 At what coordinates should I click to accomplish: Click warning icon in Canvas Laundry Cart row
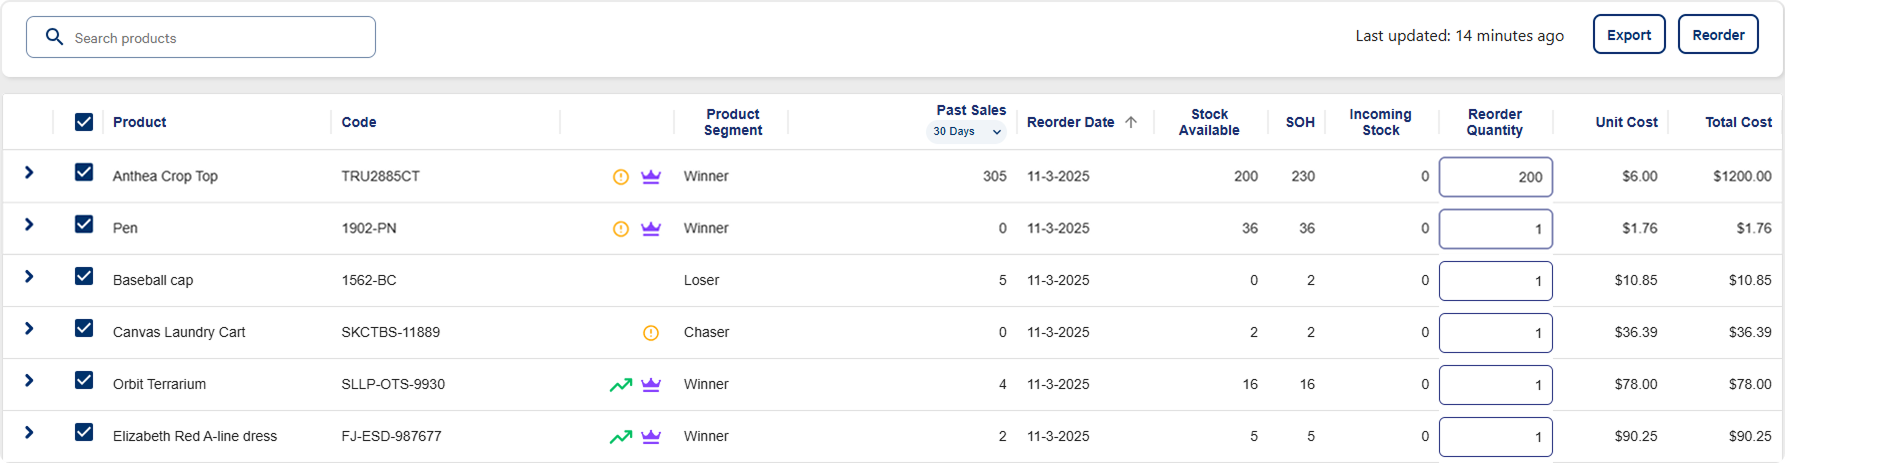651,333
